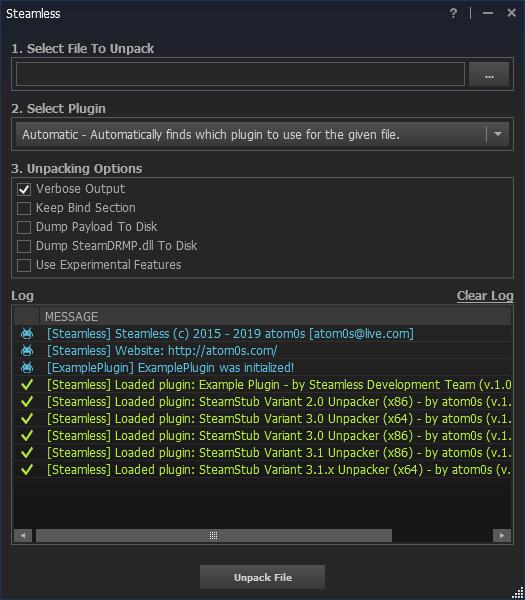Select the SteamStub Variant 3.1 Unpacker (x86) text
The image size is (525, 600).
pos(279,453)
